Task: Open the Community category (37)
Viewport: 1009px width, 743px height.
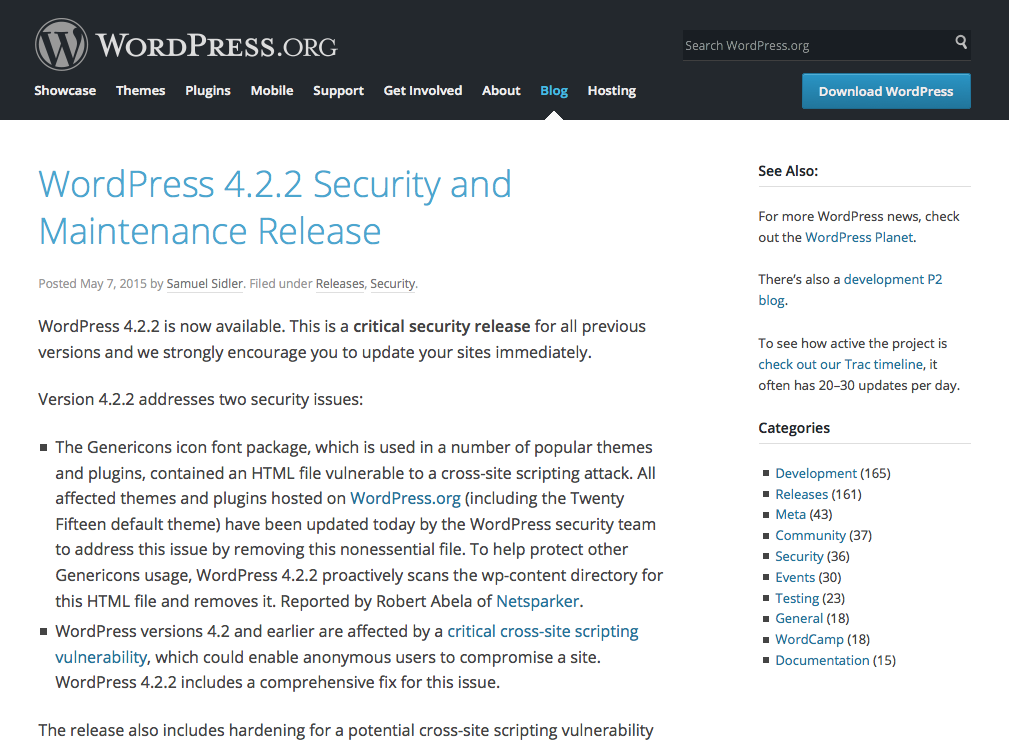Action: click(810, 536)
